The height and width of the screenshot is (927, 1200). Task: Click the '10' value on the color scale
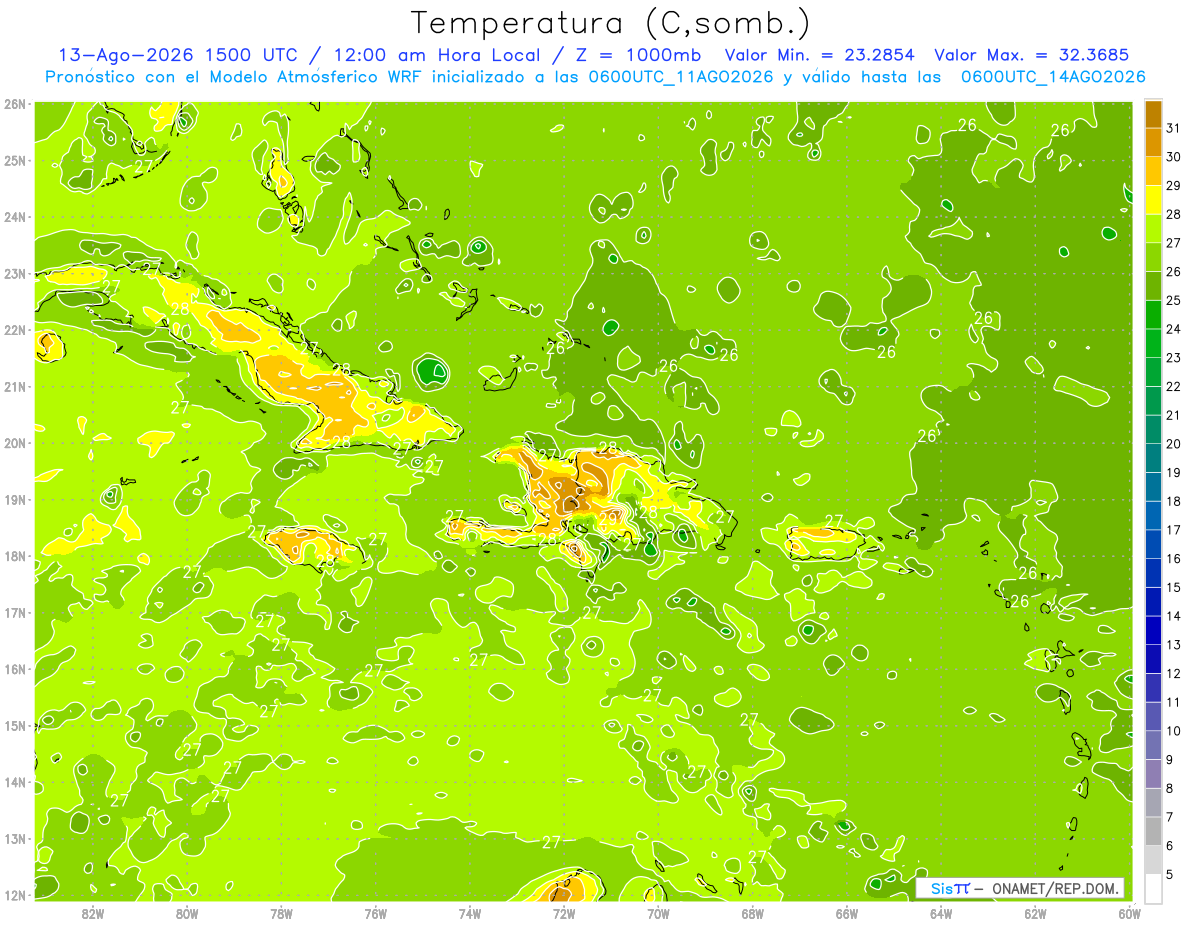tap(1173, 731)
